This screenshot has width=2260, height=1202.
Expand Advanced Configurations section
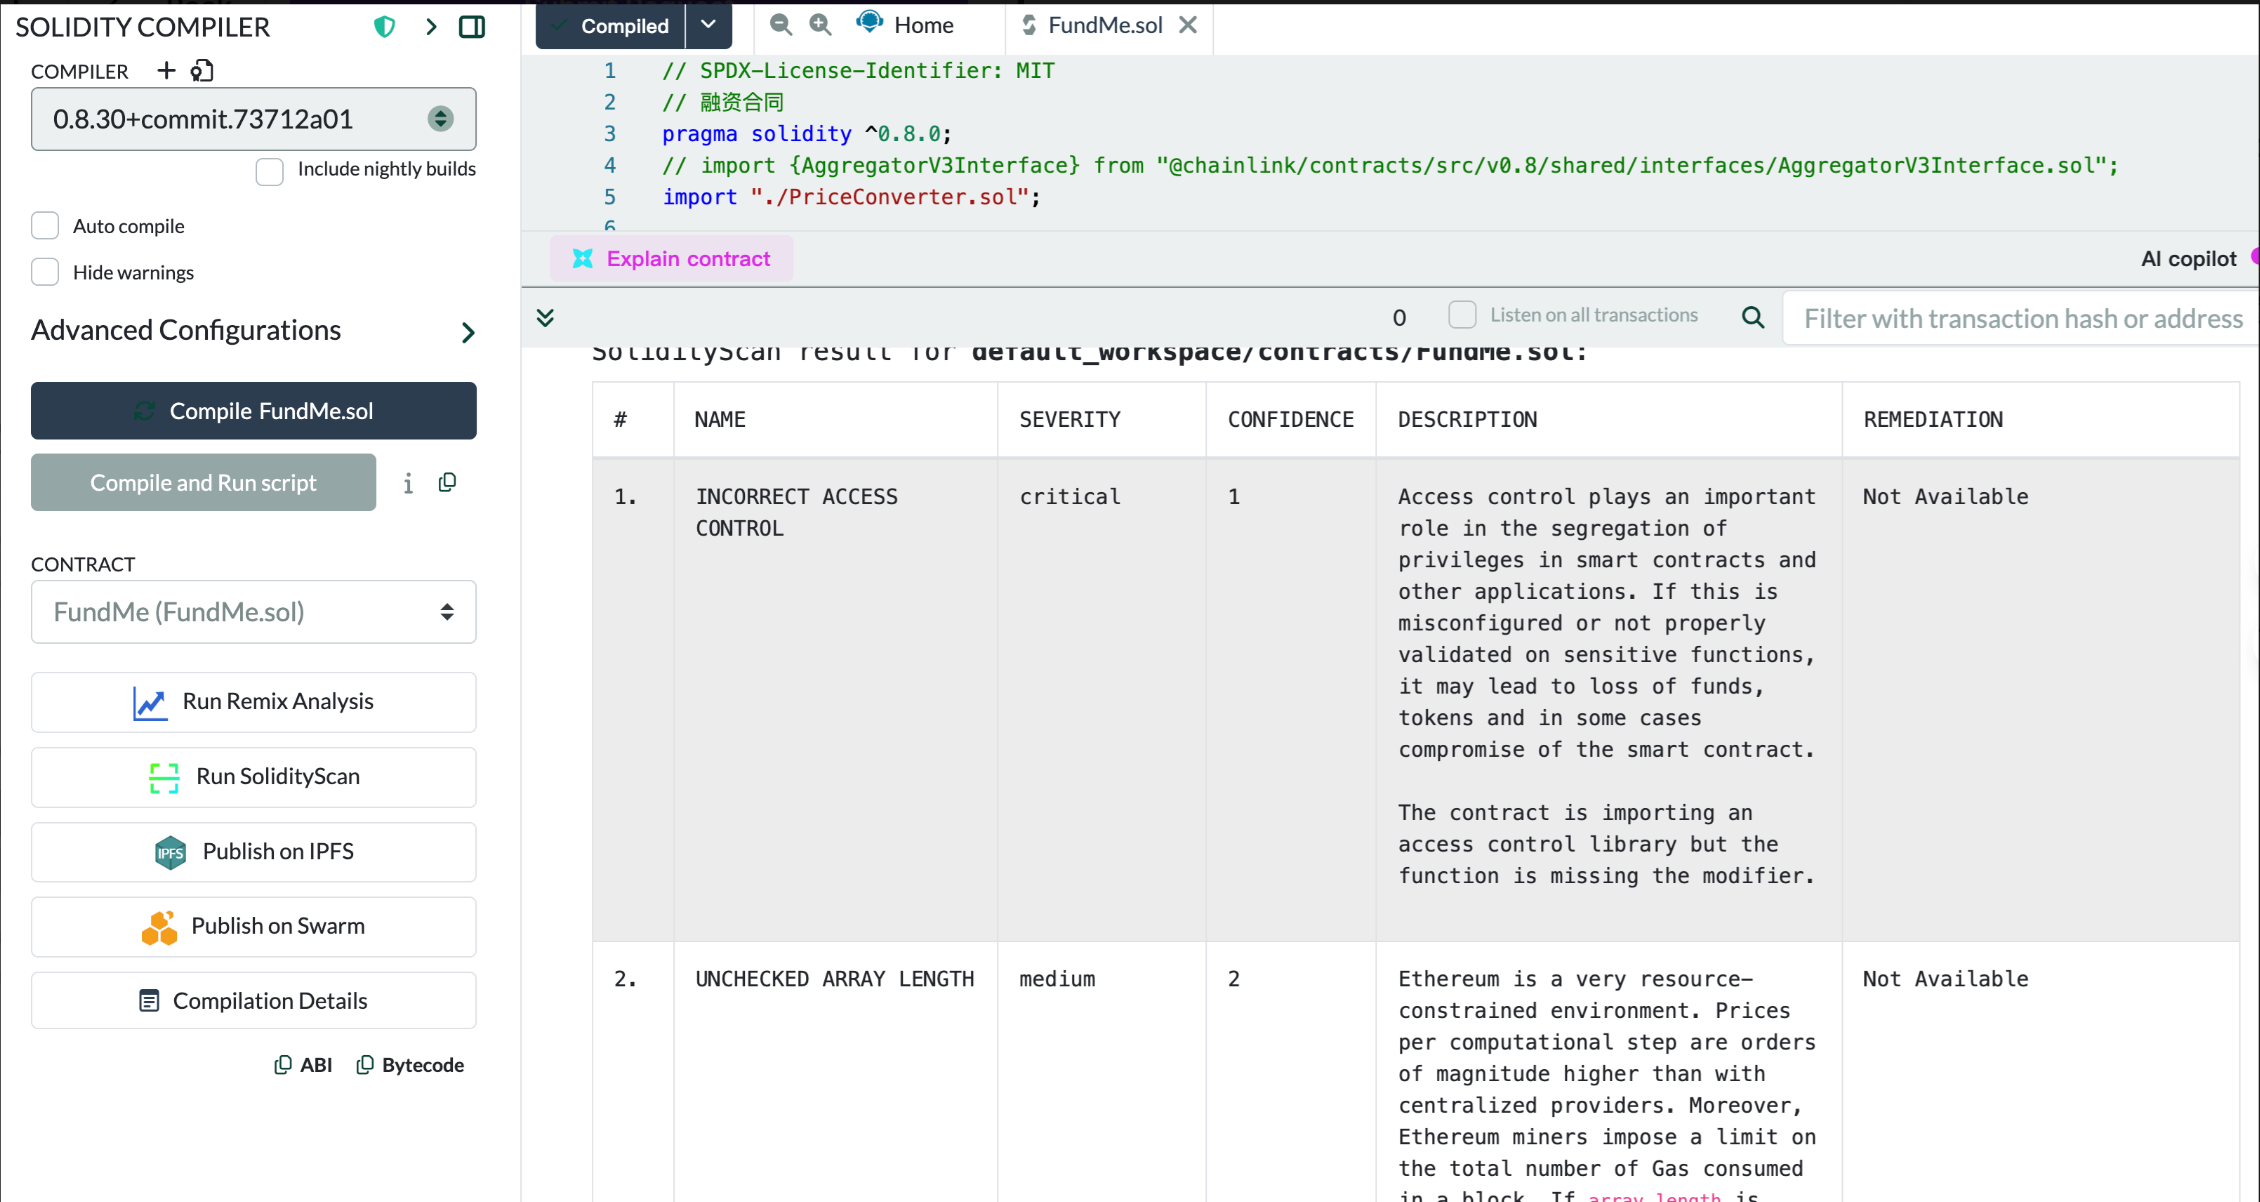[253, 331]
